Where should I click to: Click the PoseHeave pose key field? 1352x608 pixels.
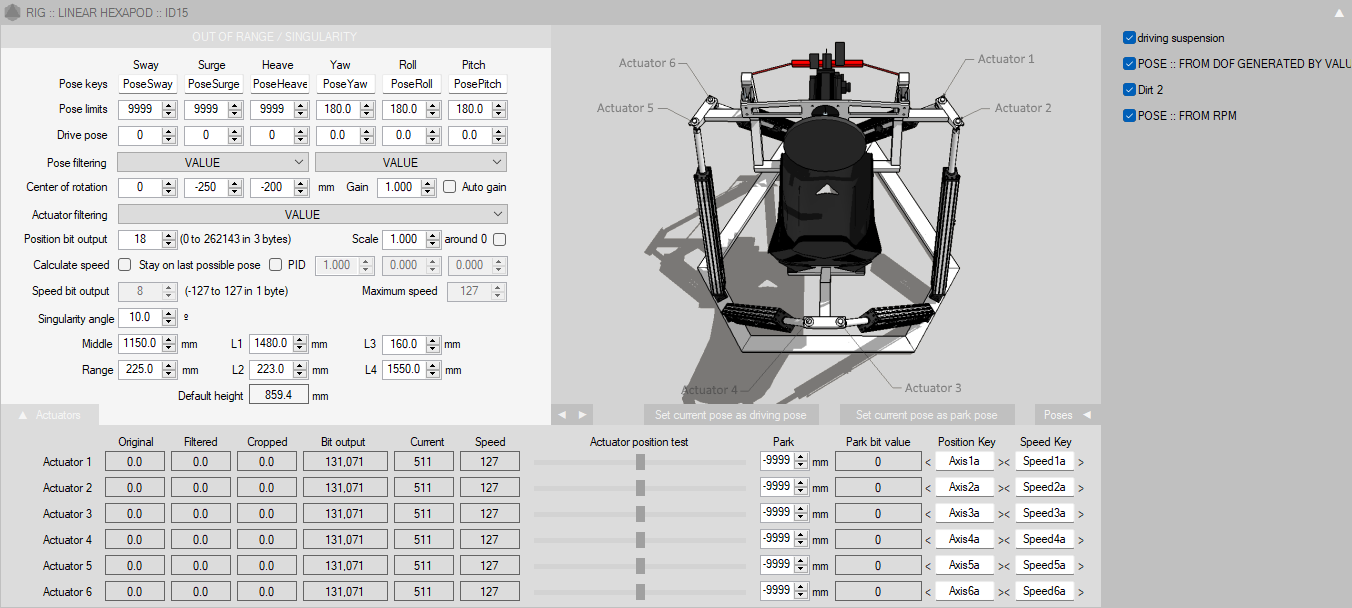point(279,84)
